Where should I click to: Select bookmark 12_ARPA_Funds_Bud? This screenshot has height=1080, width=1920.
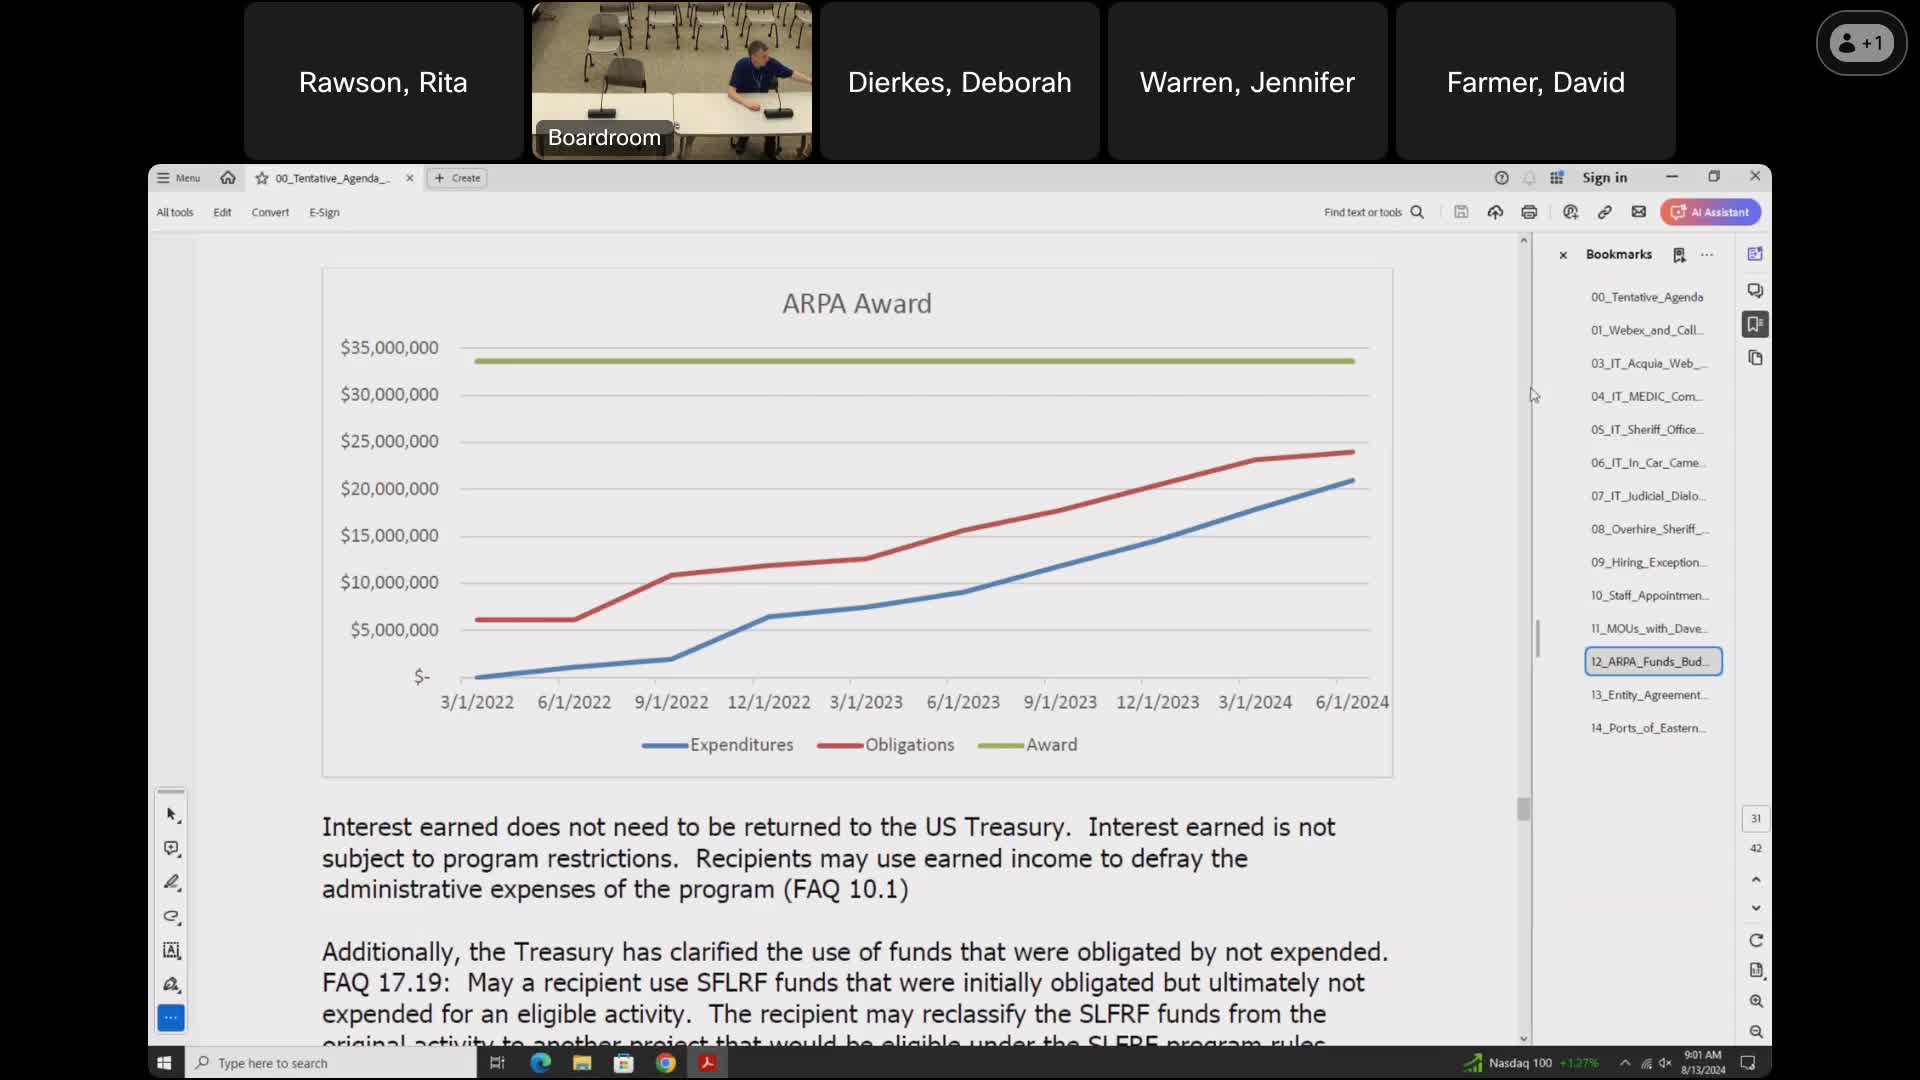click(x=1653, y=661)
